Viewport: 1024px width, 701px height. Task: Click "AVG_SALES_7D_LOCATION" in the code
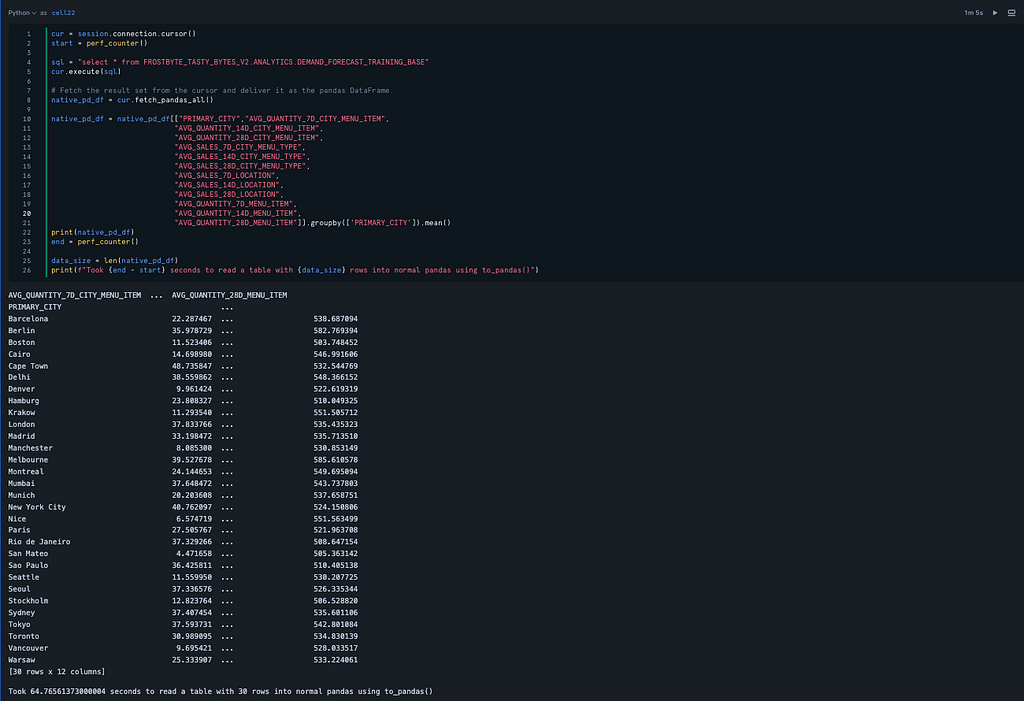tap(226, 175)
